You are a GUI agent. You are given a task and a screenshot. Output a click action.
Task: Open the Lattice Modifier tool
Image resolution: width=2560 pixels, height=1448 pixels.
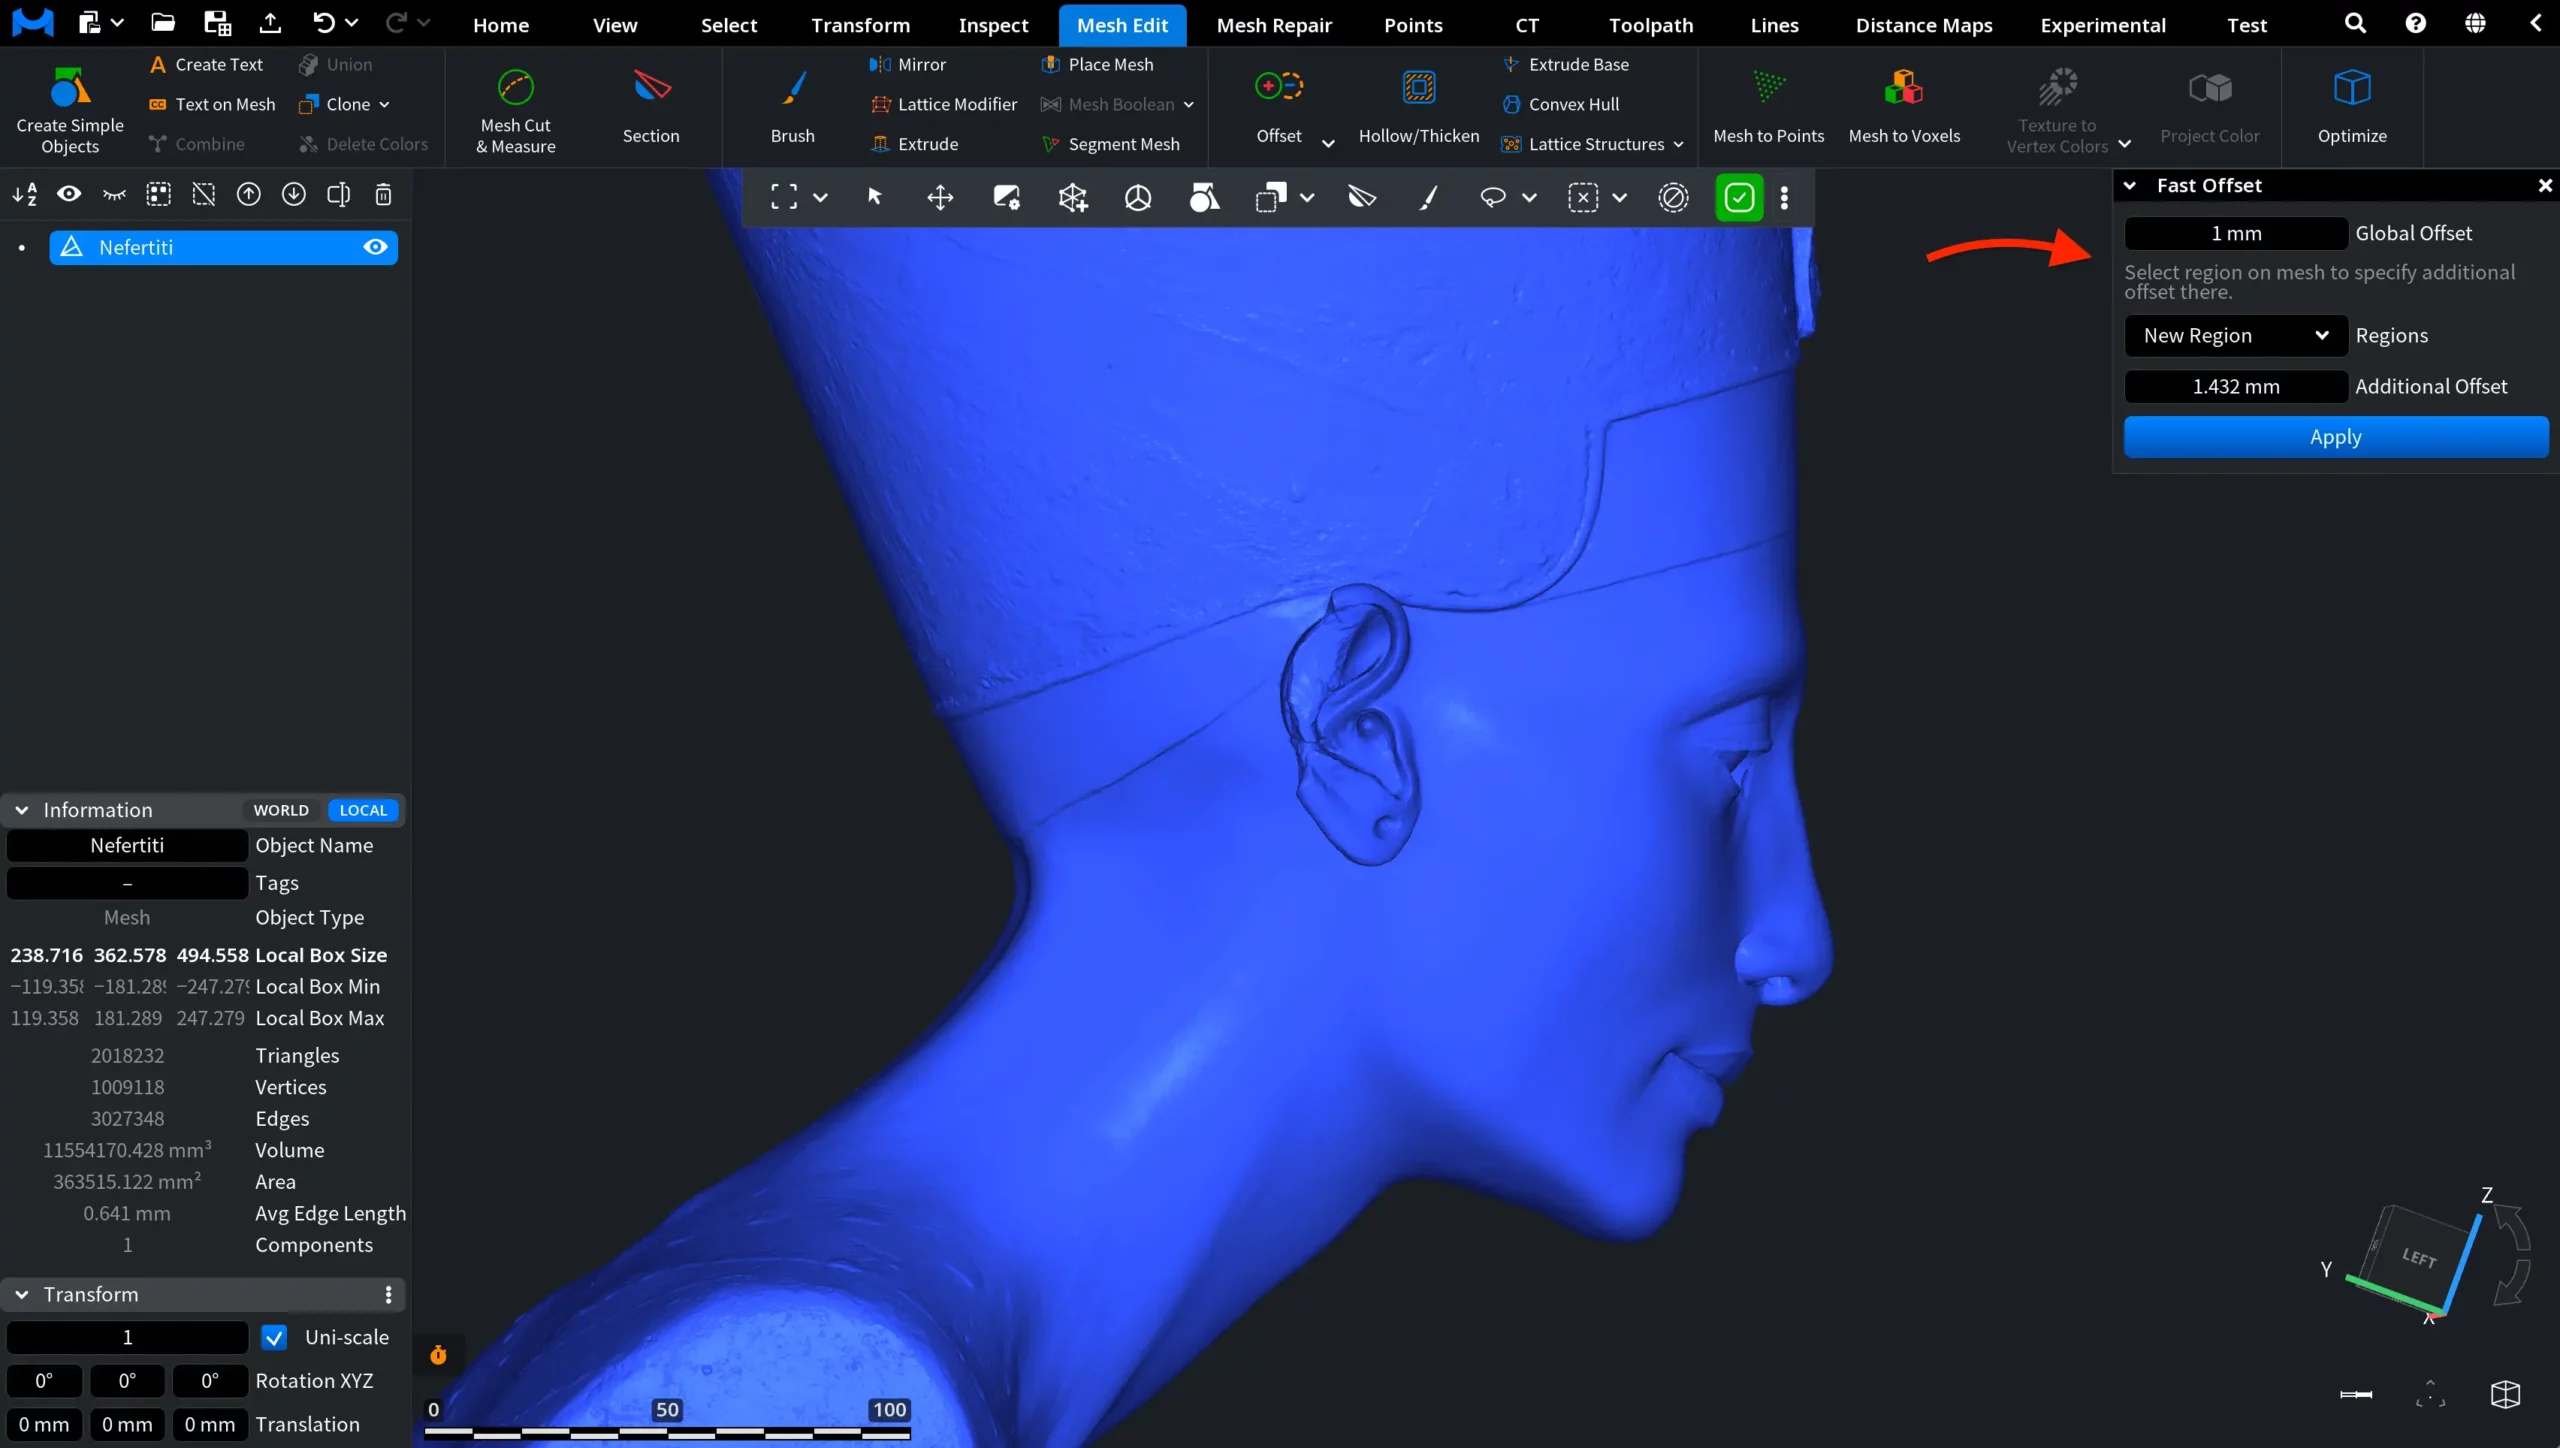pos(943,104)
